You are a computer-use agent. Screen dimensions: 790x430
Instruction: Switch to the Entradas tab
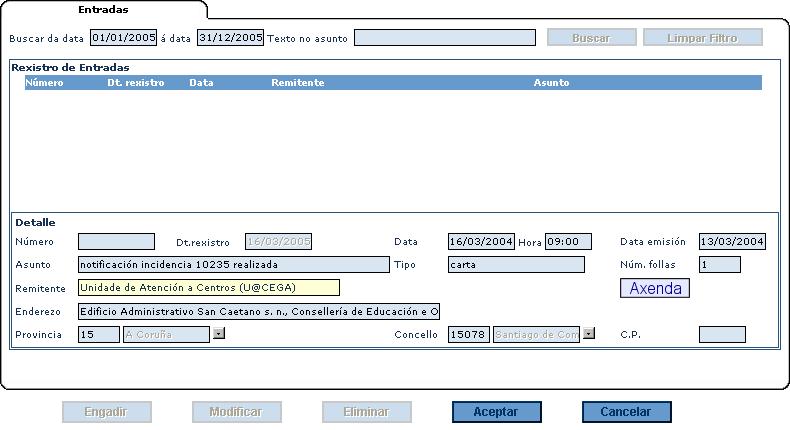tap(103, 9)
